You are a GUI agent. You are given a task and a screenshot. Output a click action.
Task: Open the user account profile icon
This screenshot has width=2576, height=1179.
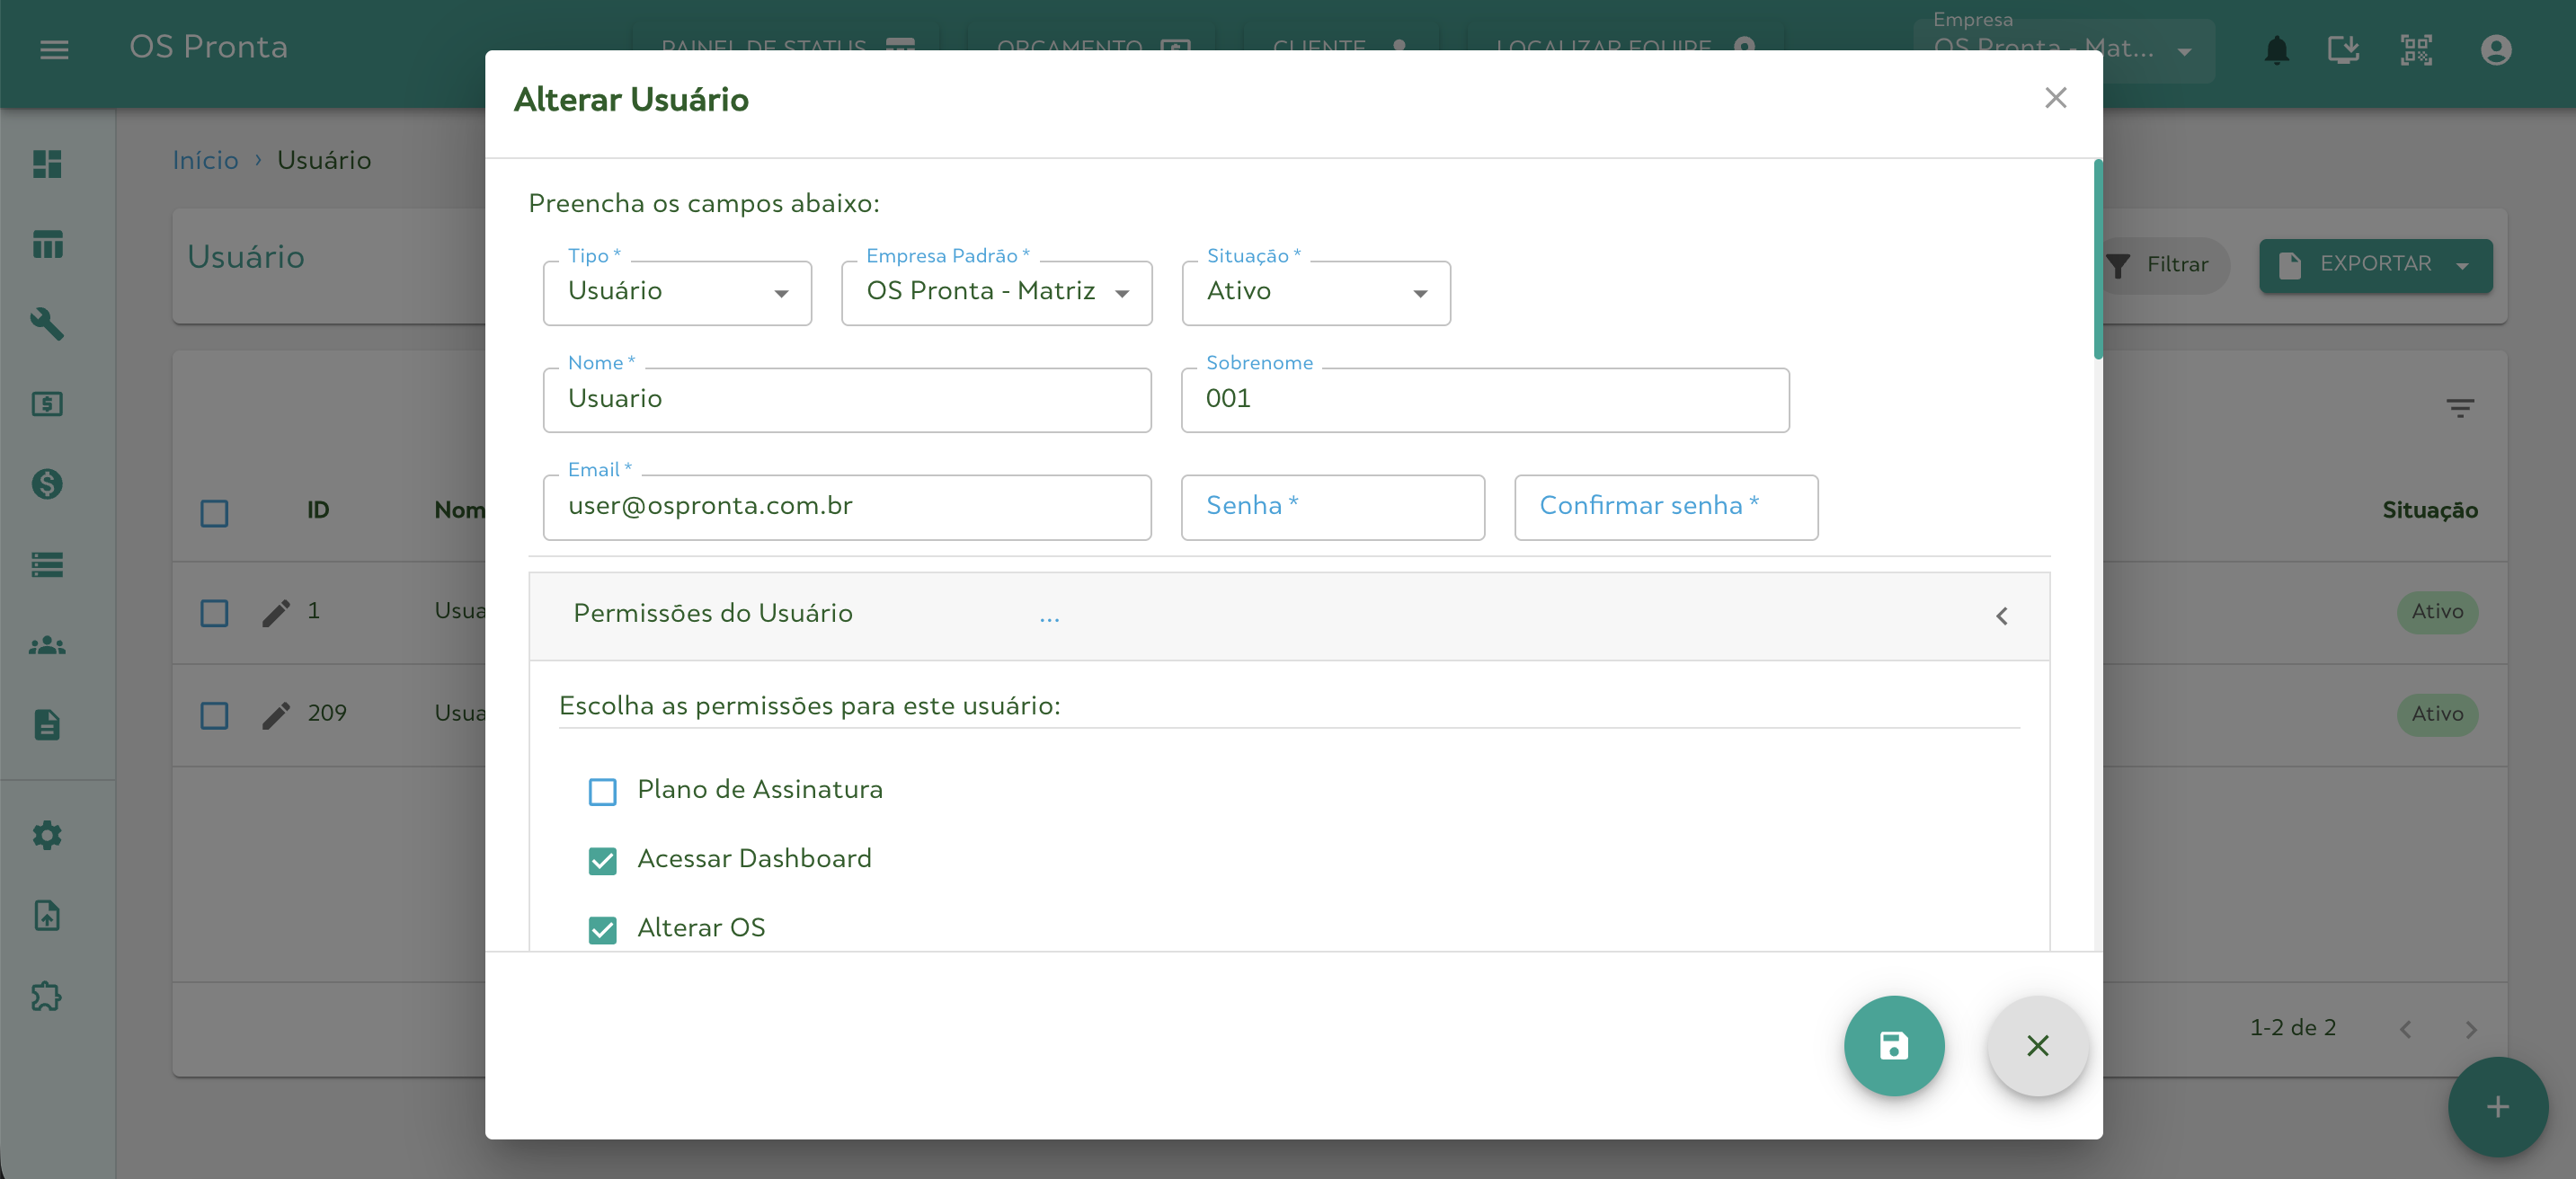point(2495,49)
